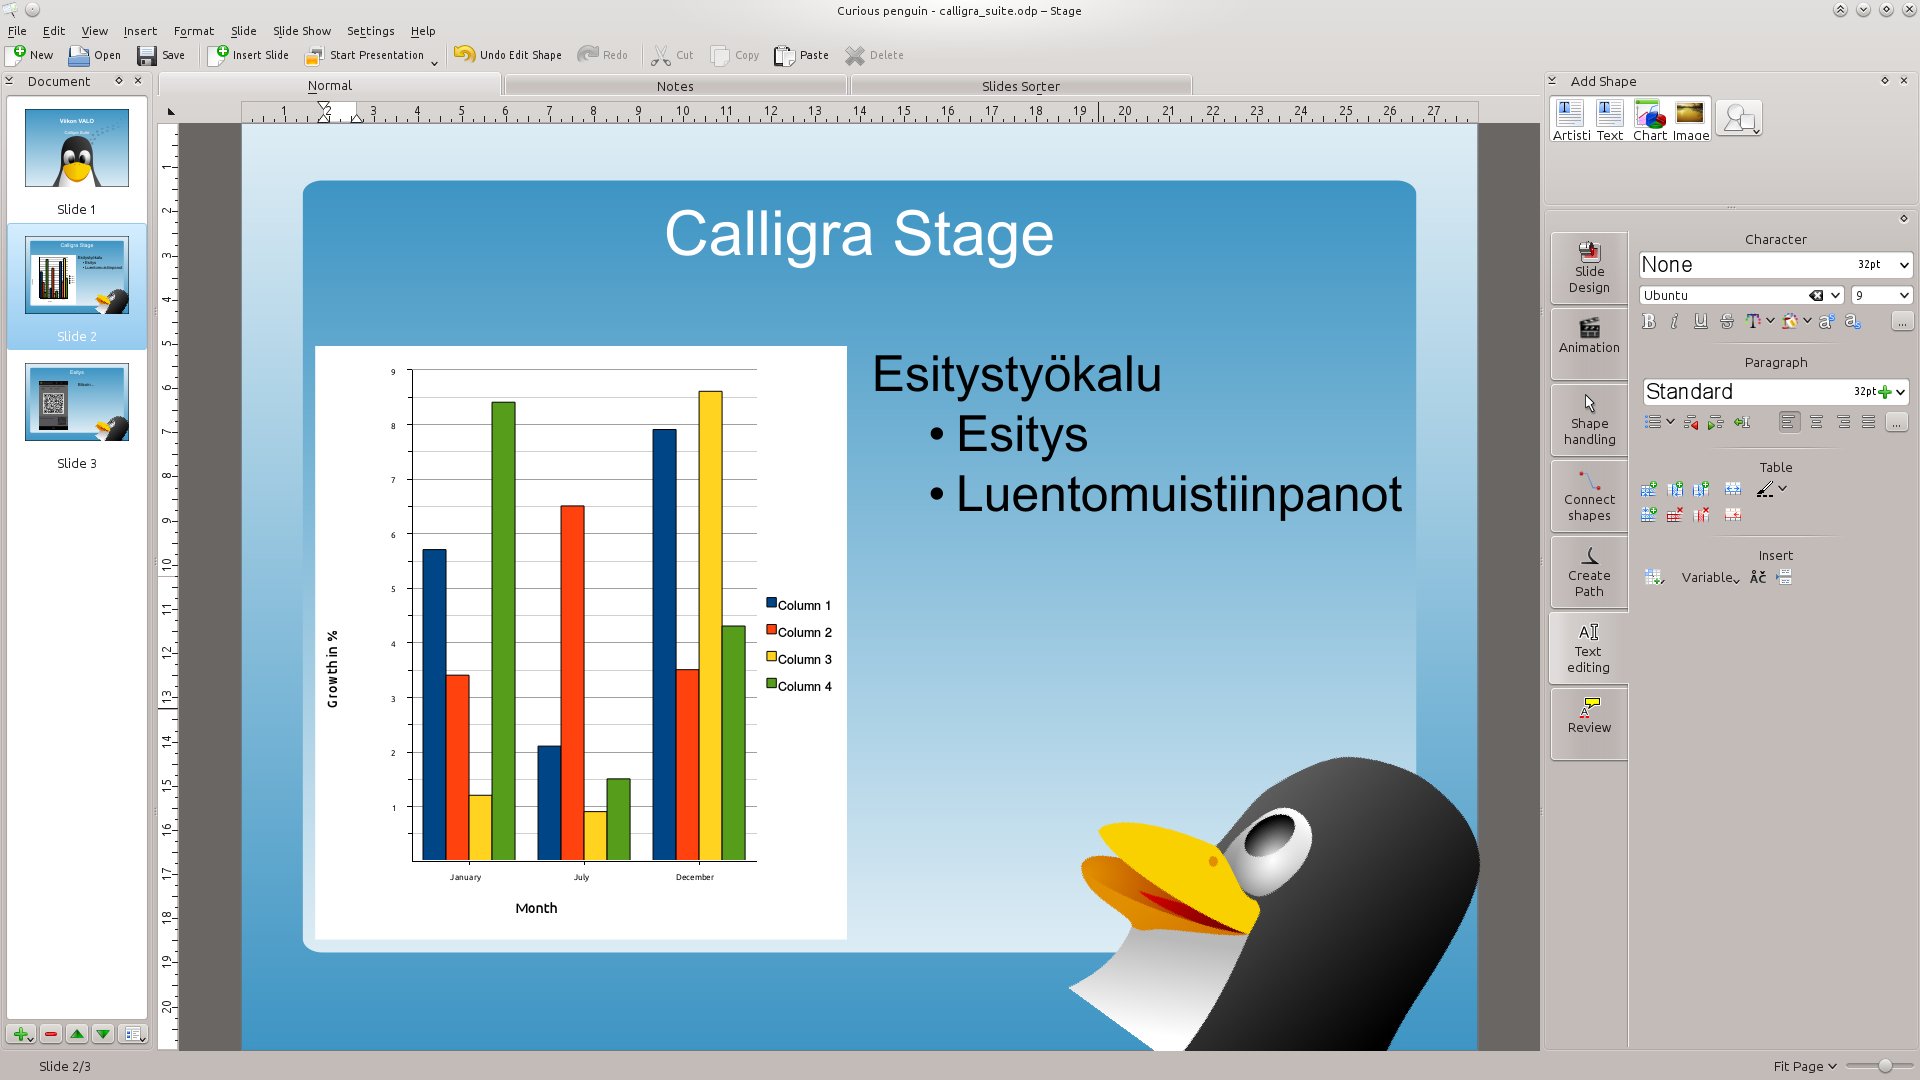
Task: Toggle italic text formatting
Action: click(1674, 321)
